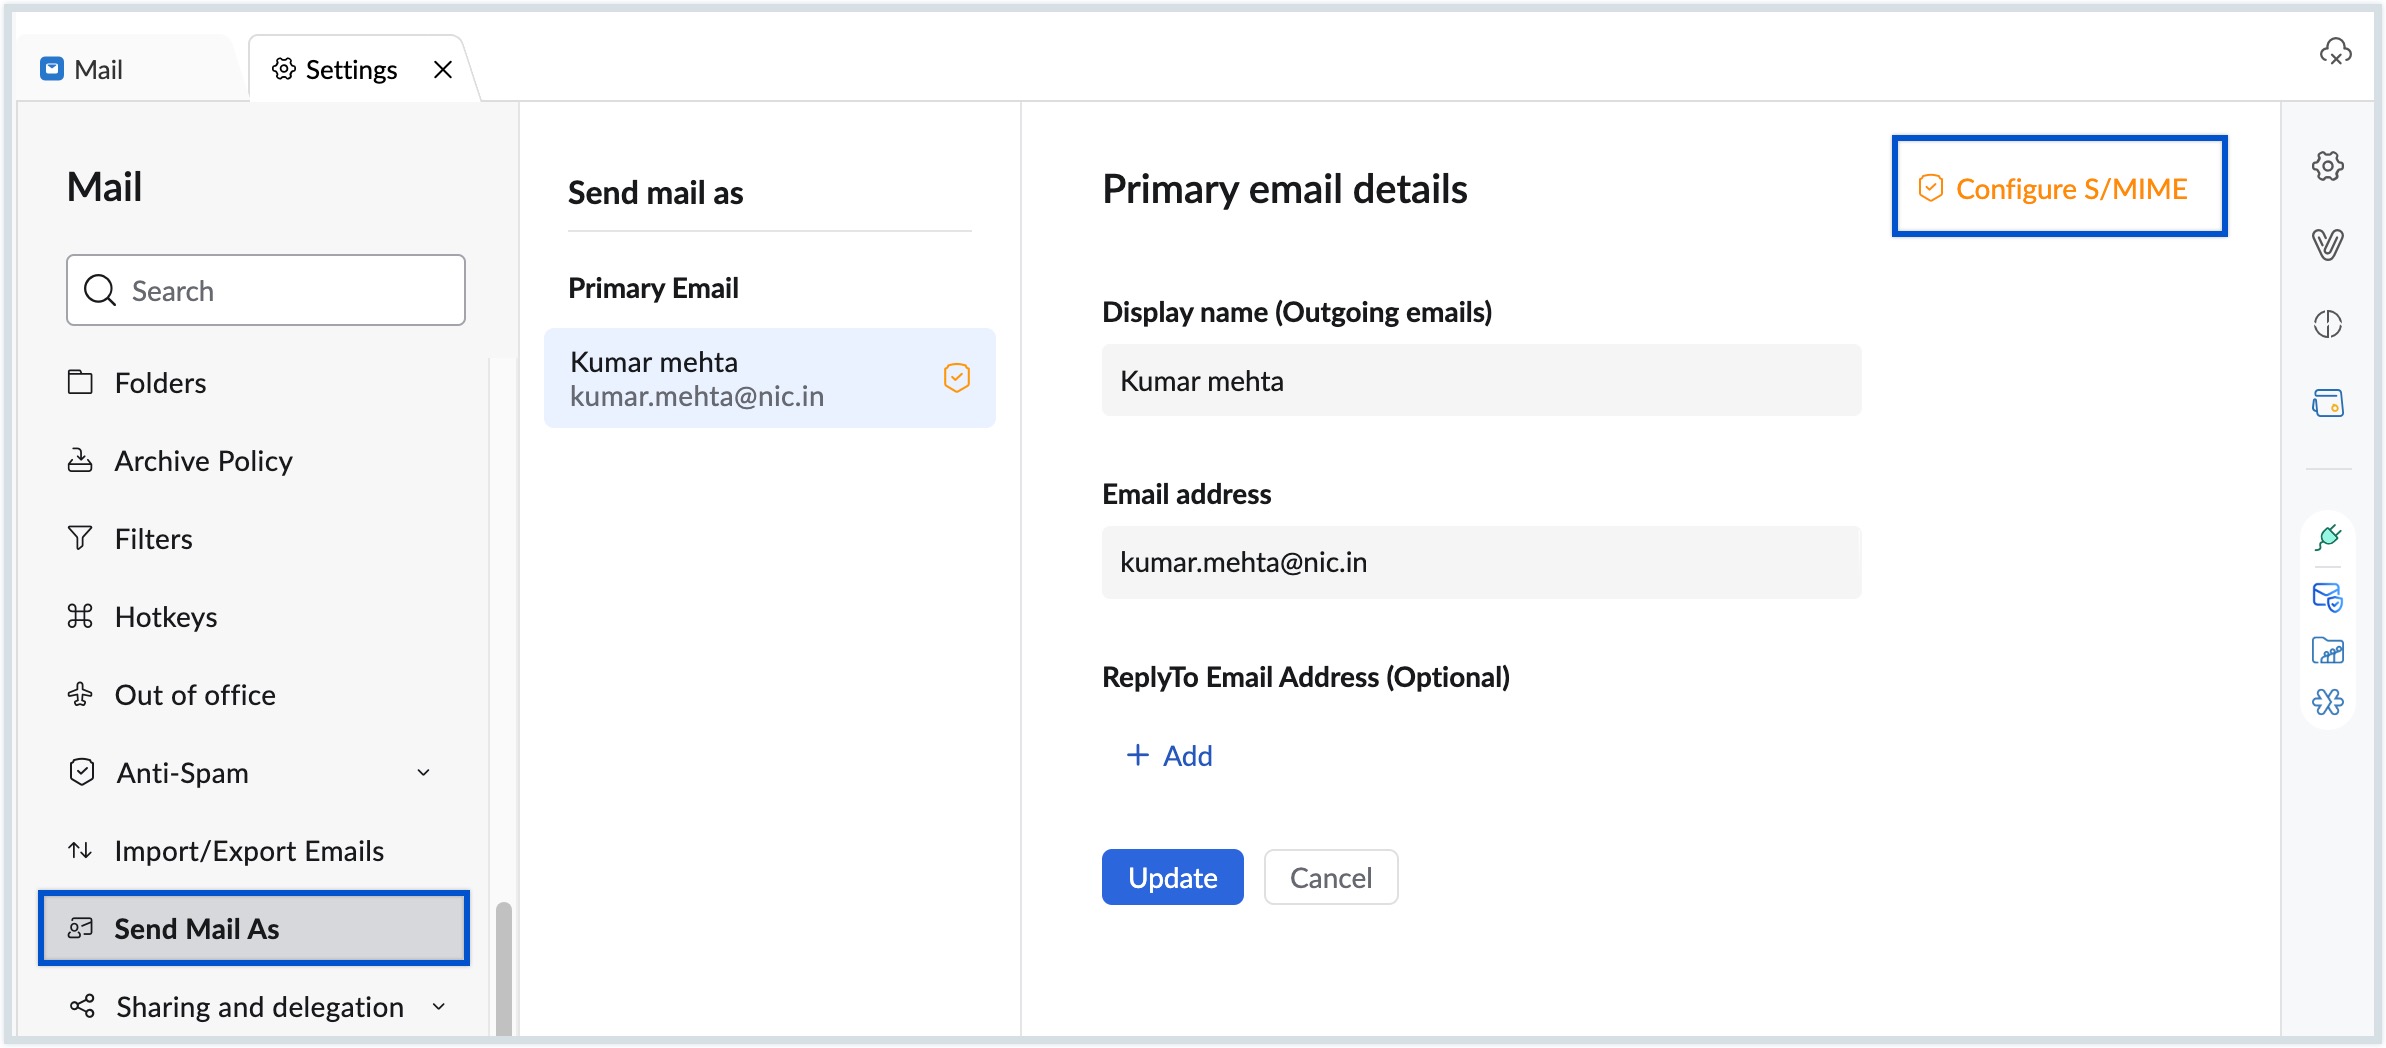This screenshot has height=1048, width=2386.
Task: Click the paperclip attachment viewer icon
Action: [2327, 244]
